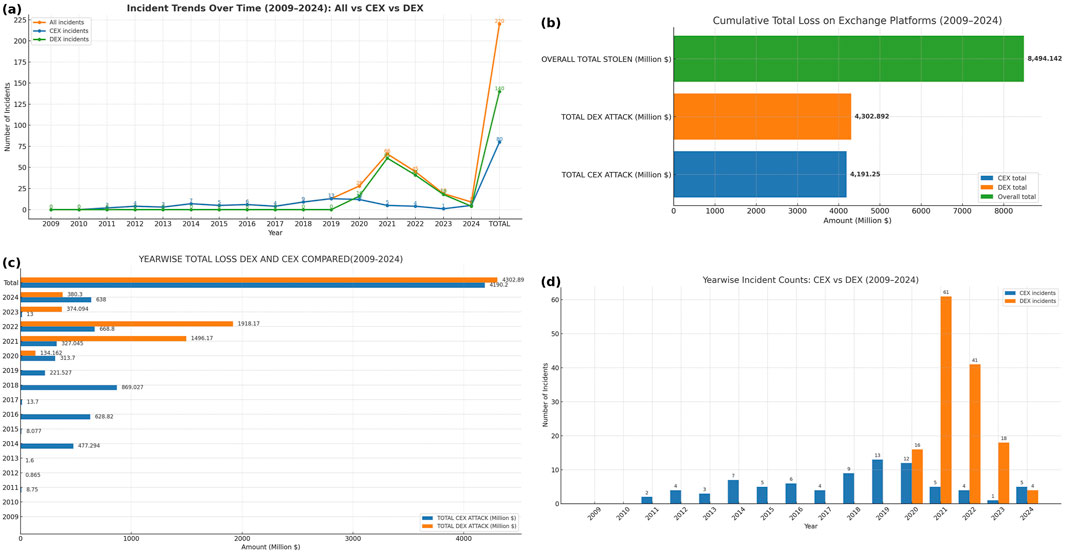The width and height of the screenshot is (1065, 553).
Task: Click the orange 'All incidents' legend marker
Action: [39, 22]
